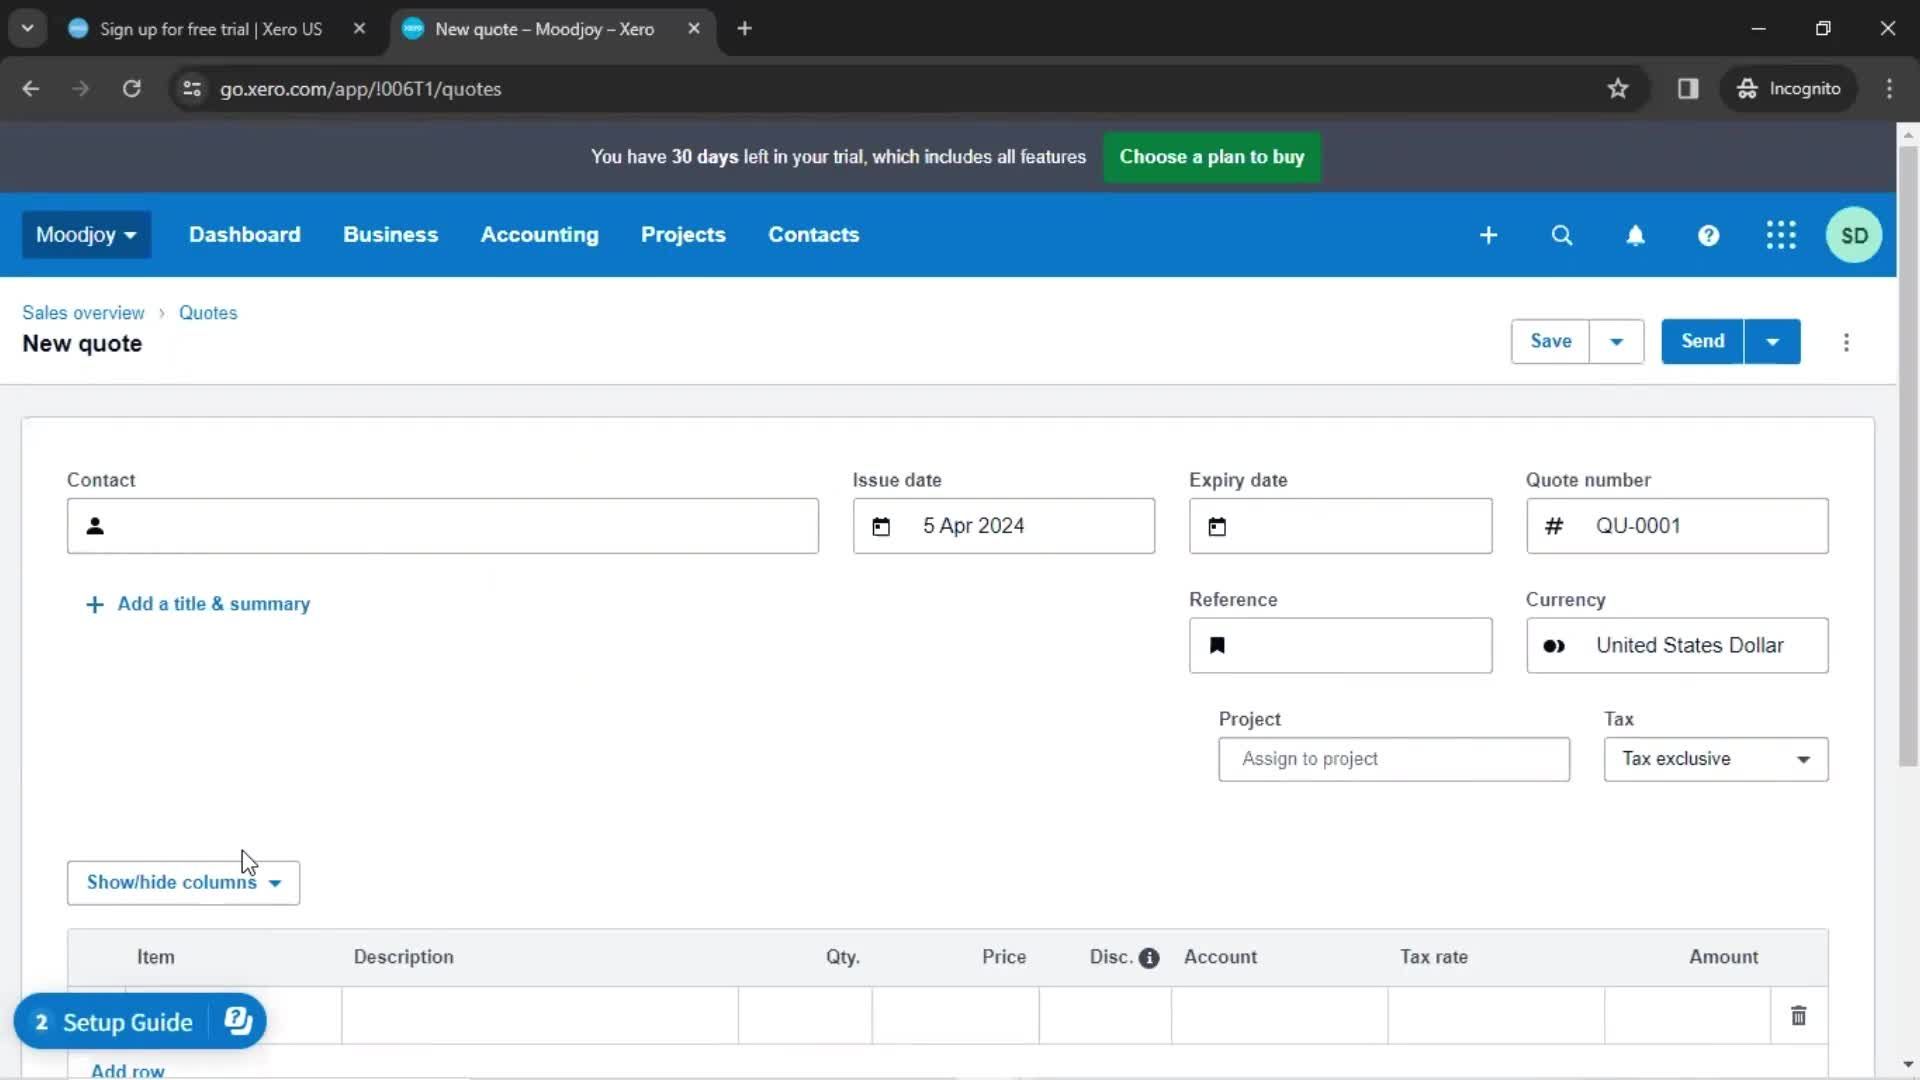Click Add a title & summary
Viewport: 1920px width, 1080px height.
pos(198,604)
